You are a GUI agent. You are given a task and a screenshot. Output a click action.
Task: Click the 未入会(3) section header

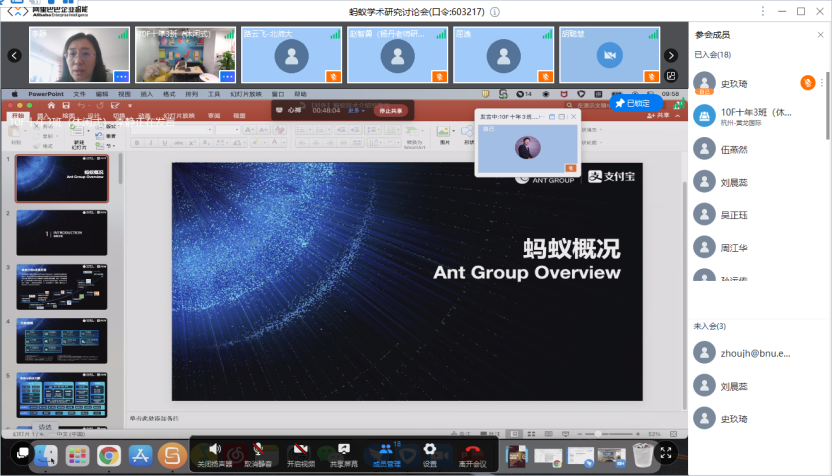[x=710, y=326]
